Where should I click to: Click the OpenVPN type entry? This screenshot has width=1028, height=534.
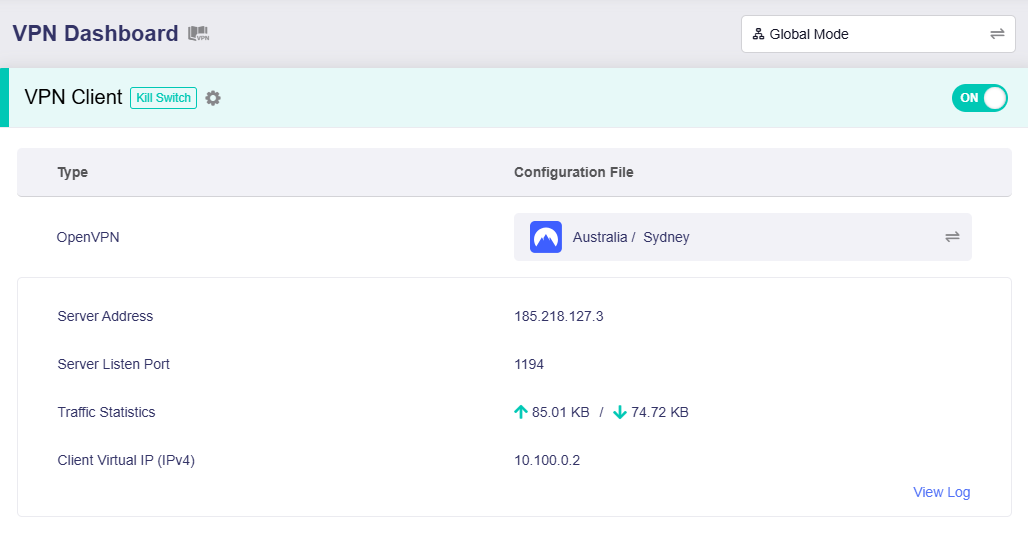(x=89, y=237)
